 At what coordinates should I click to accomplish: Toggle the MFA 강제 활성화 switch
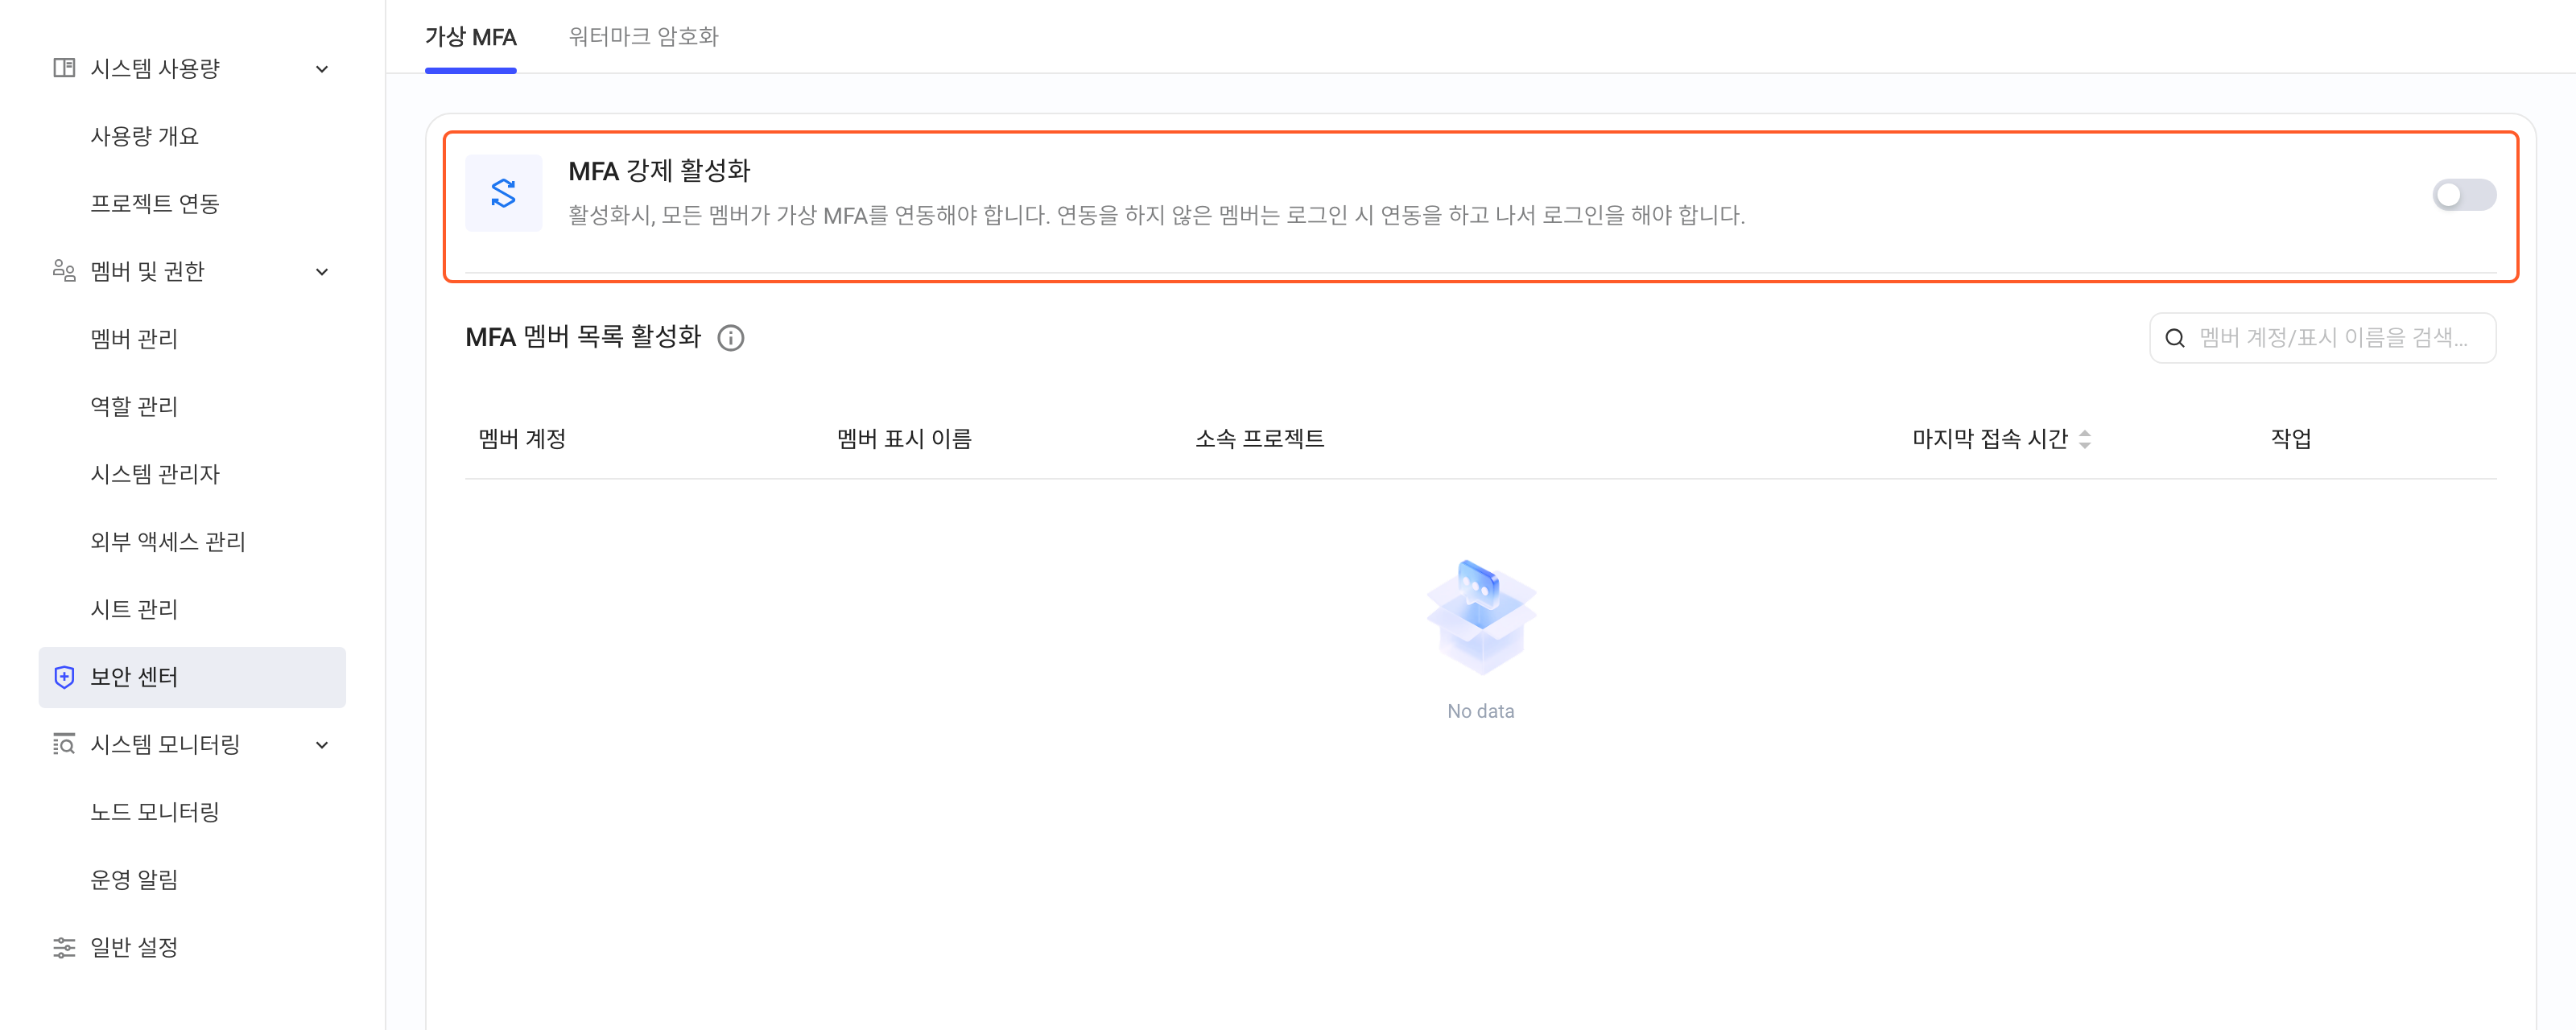[x=2464, y=195]
